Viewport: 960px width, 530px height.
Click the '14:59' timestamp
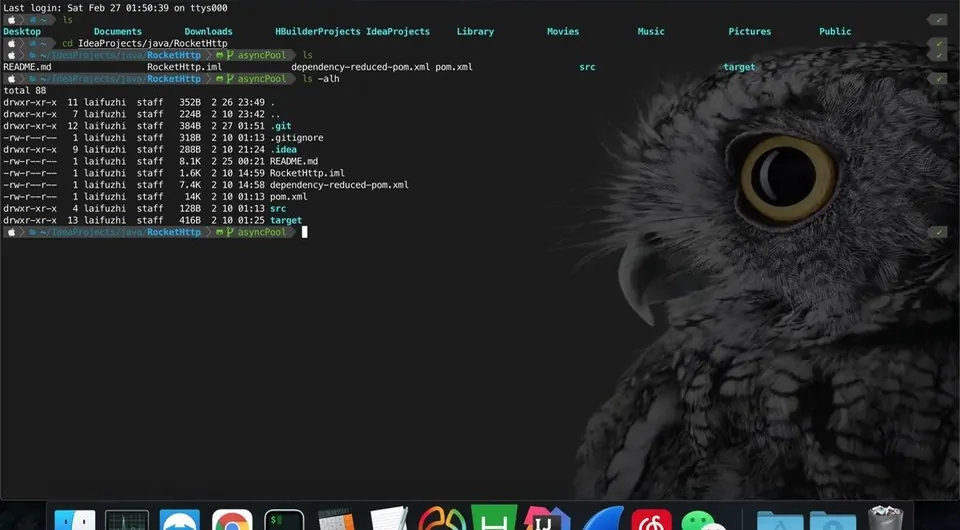[x=251, y=173]
